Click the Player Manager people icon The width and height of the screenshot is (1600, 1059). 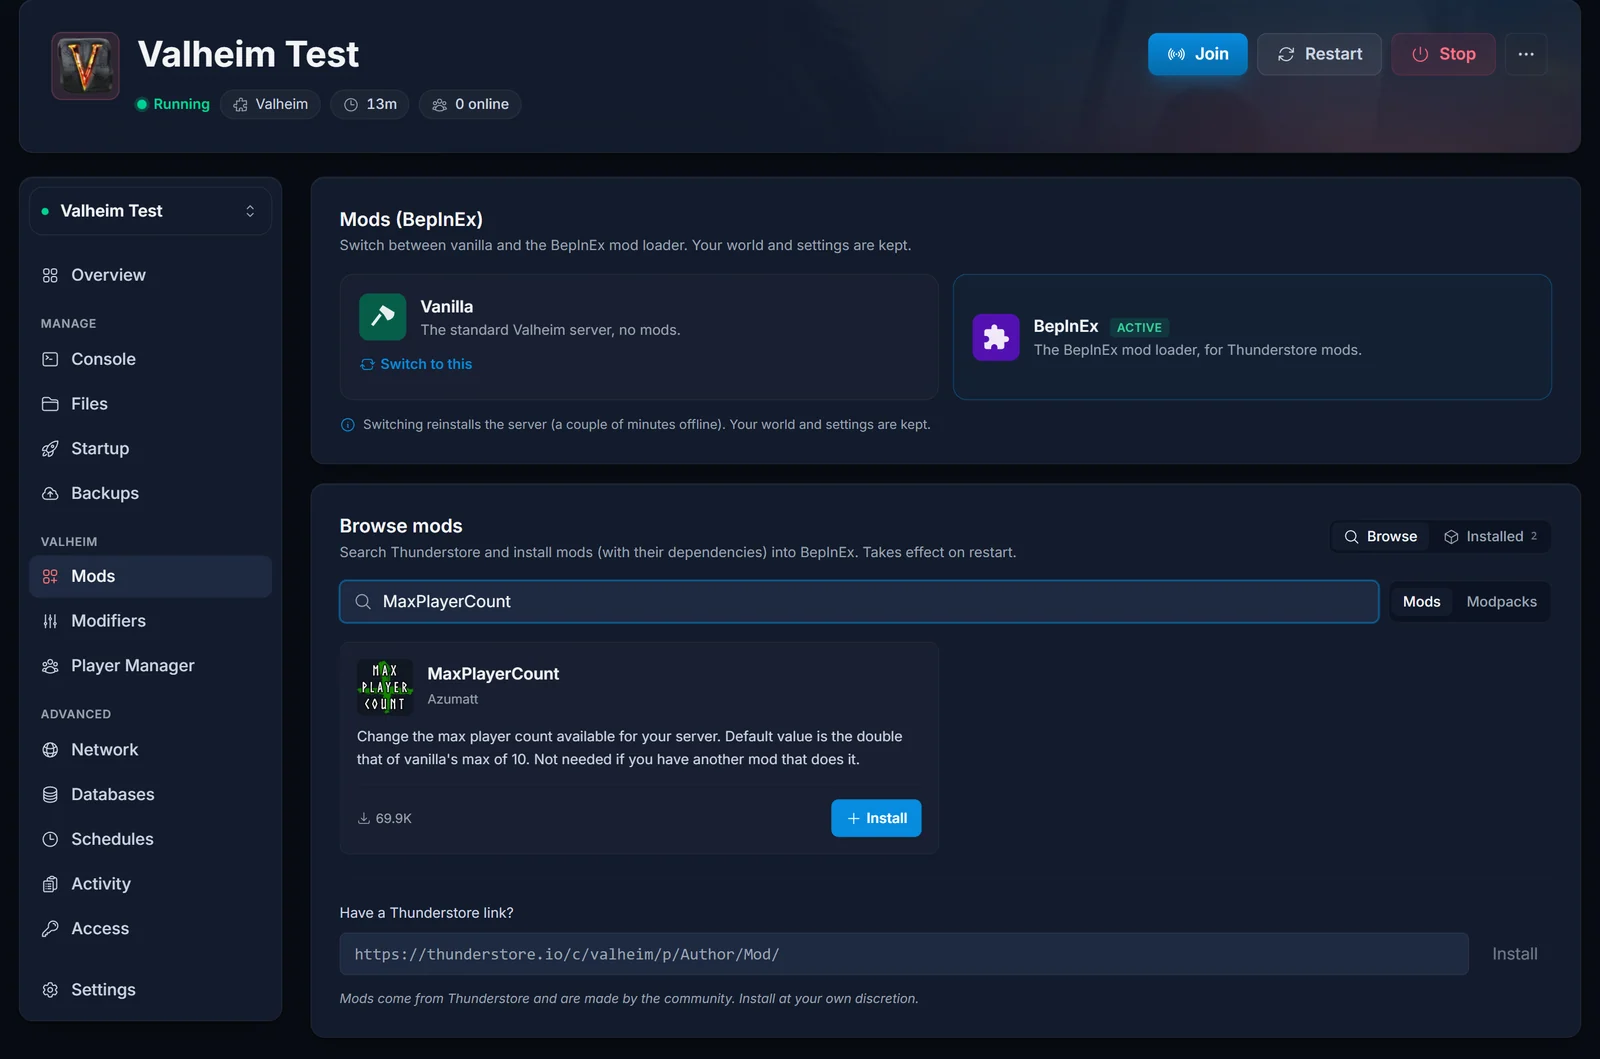point(50,666)
